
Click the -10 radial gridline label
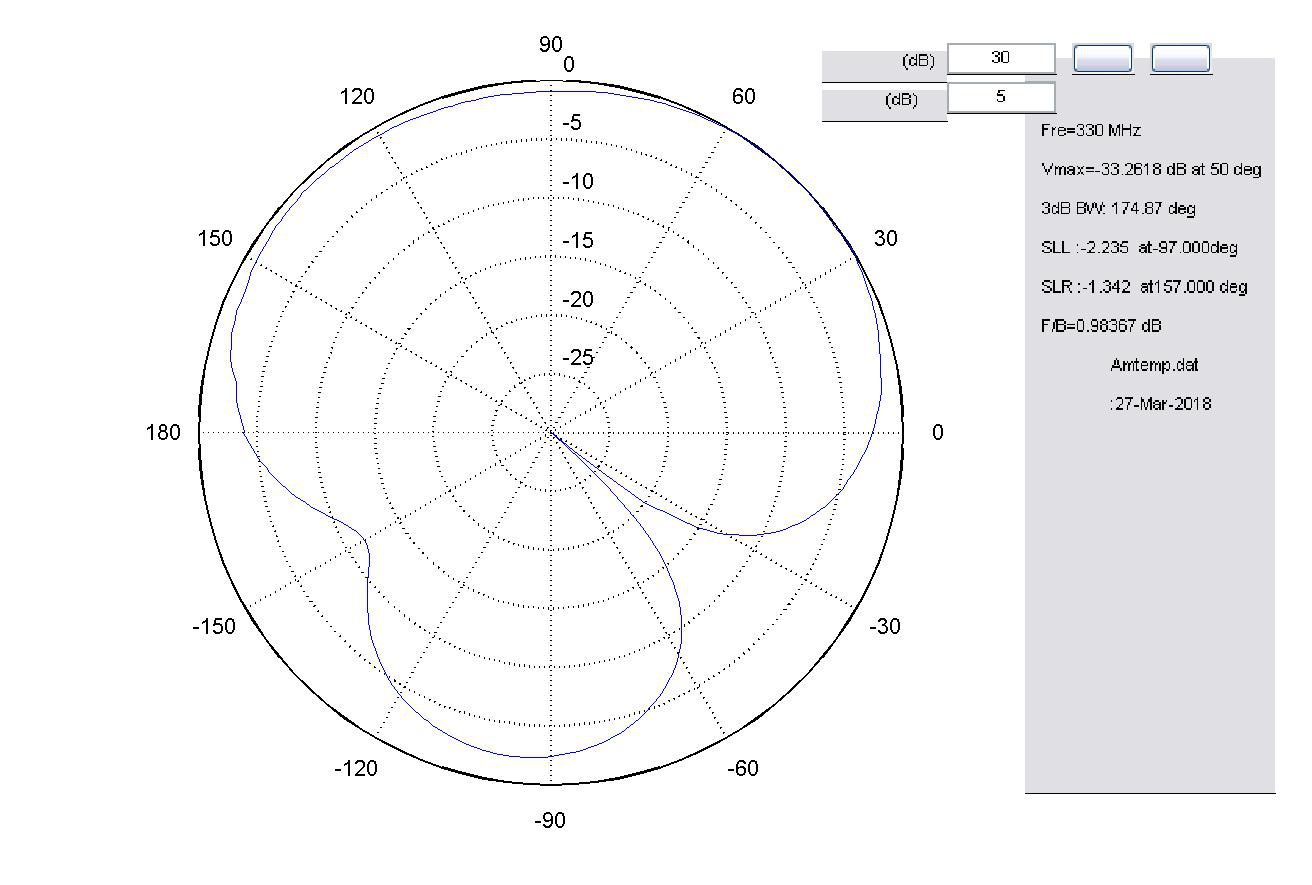[577, 182]
